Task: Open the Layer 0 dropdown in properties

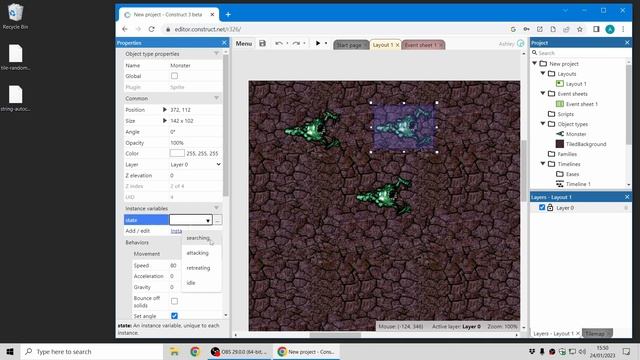Action: coord(196,164)
